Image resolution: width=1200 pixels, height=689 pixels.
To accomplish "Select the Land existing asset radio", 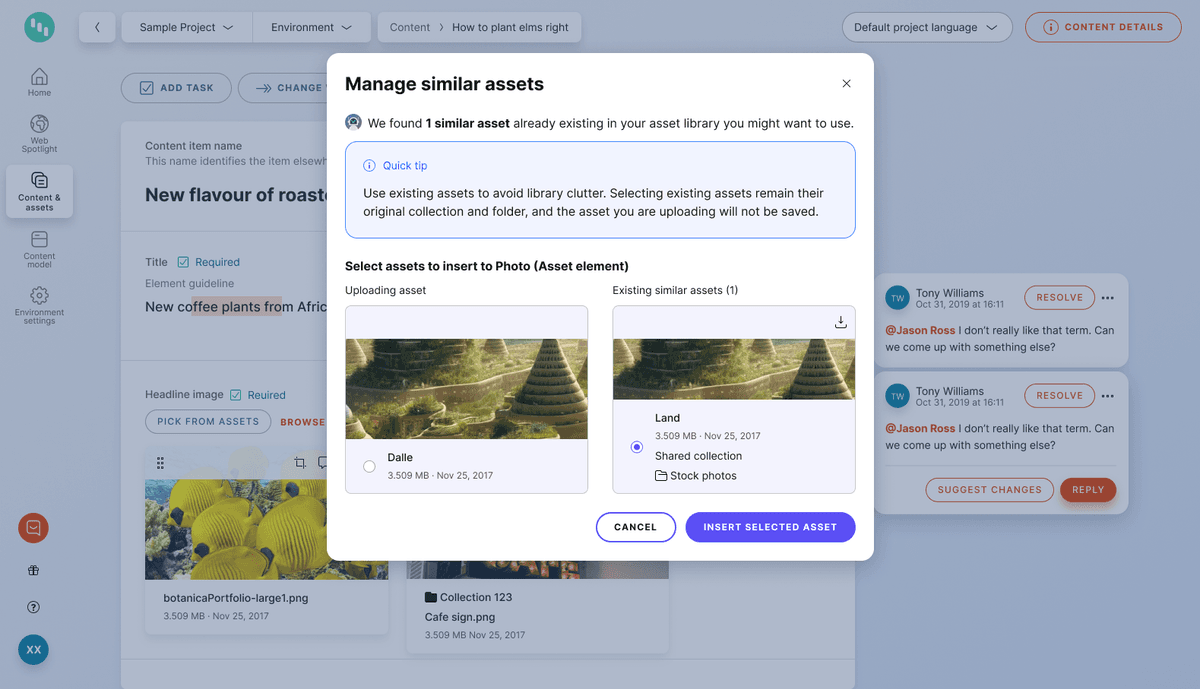I will (x=637, y=447).
